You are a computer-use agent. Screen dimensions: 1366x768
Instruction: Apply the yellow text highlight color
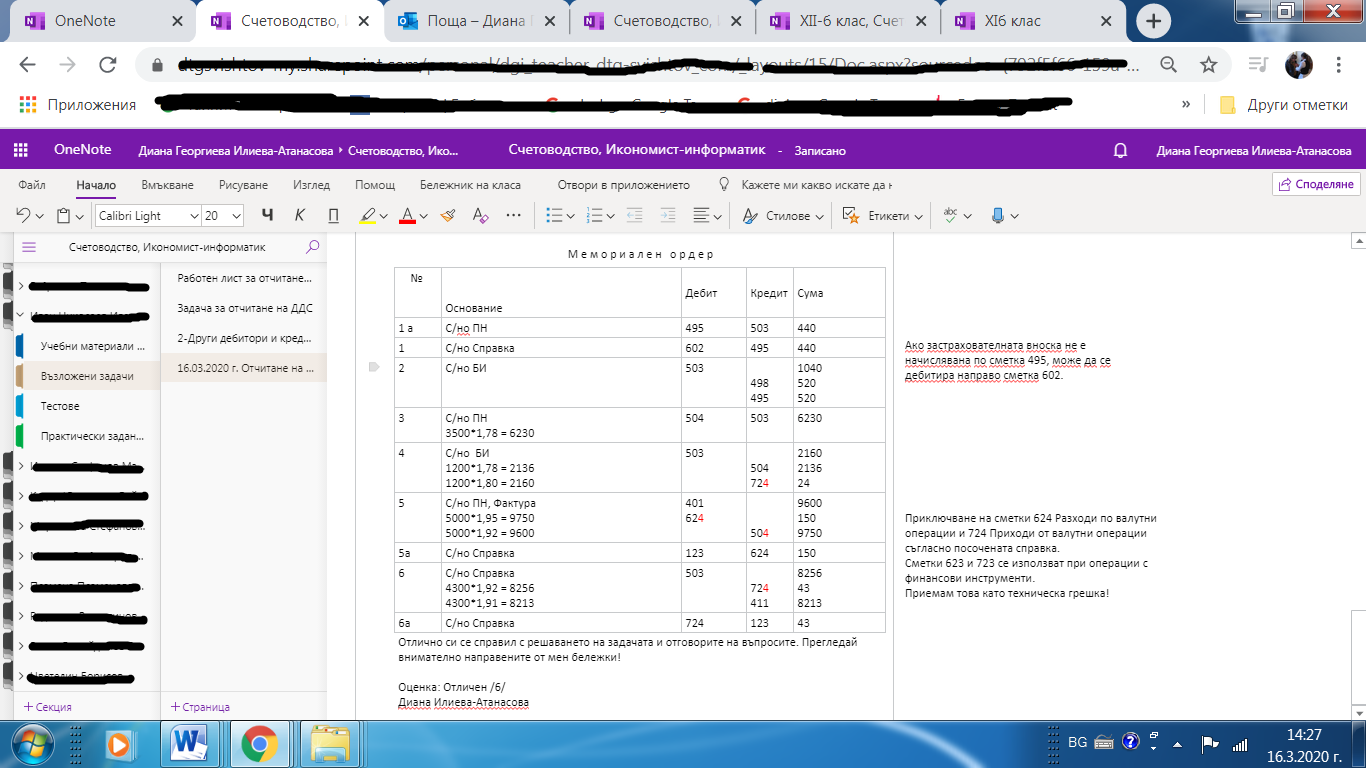[367, 215]
